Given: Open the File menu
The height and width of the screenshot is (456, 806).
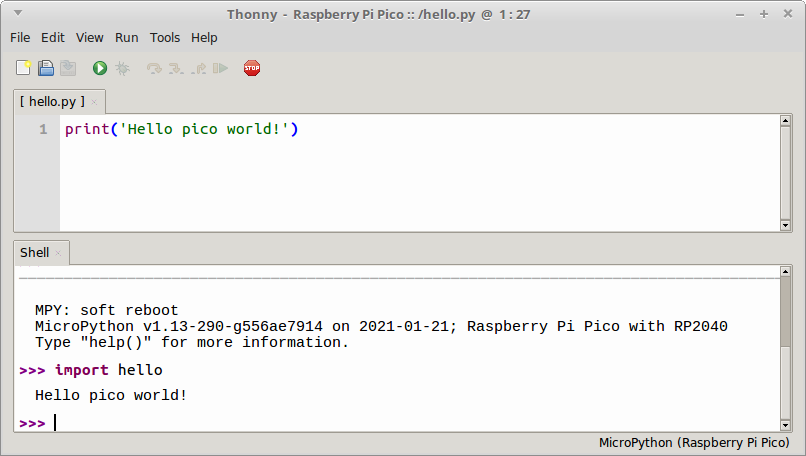Looking at the screenshot, I should coord(20,38).
